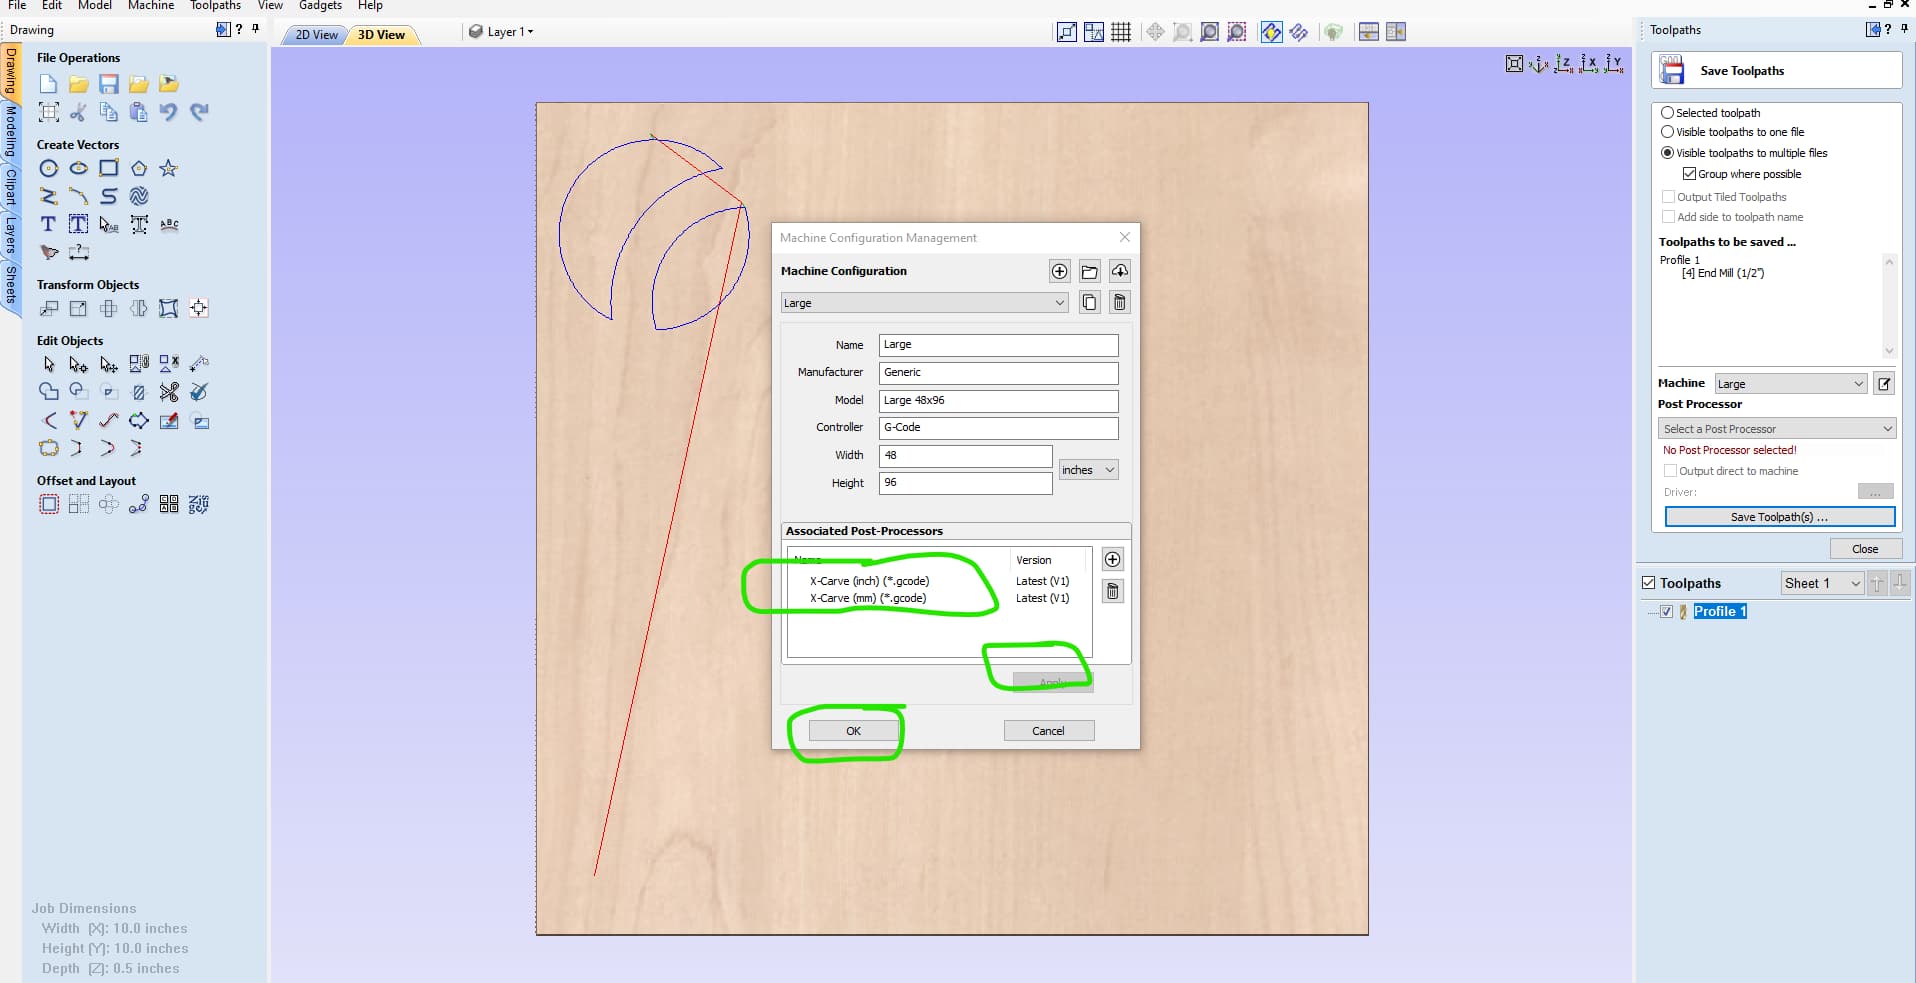Click OK in Machine Configuration Management

pyautogui.click(x=851, y=730)
